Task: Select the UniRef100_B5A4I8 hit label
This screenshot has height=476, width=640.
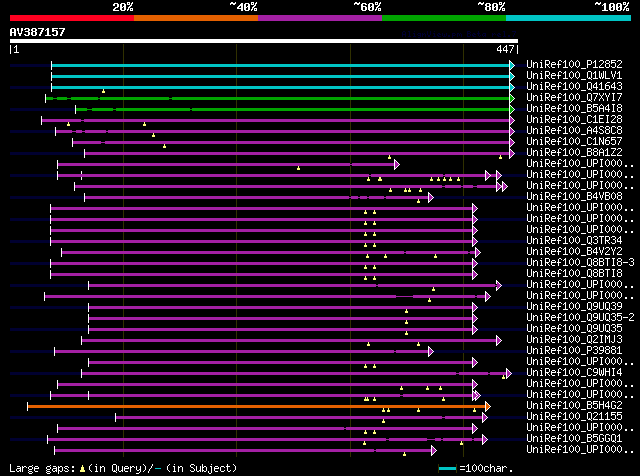Action: coord(574,109)
